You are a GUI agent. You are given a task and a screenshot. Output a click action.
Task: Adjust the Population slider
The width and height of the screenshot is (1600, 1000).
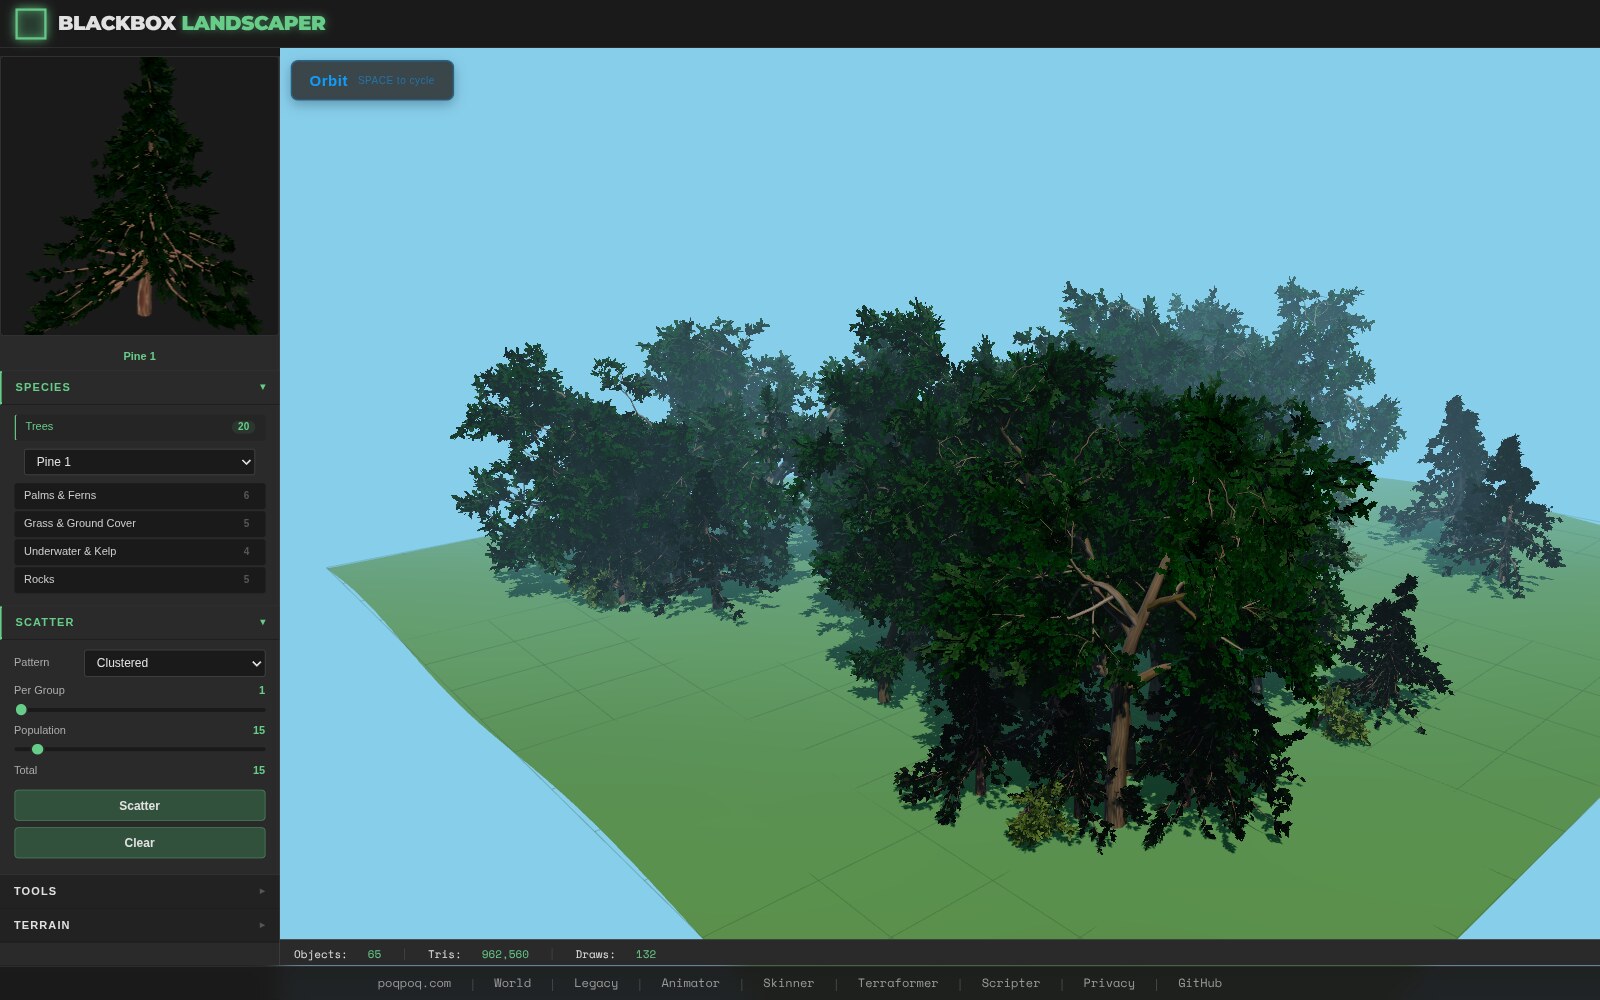[140, 749]
